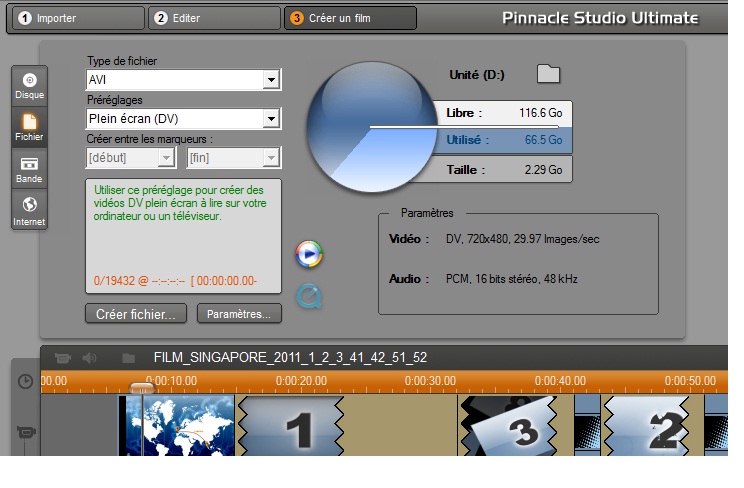Select the Créer un film tab
Viewport: 744px width, 488px height.
point(350,18)
